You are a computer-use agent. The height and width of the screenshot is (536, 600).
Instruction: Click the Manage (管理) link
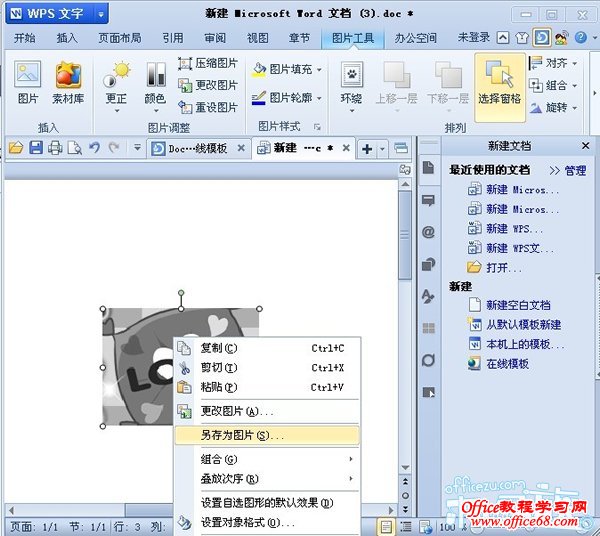(x=568, y=171)
